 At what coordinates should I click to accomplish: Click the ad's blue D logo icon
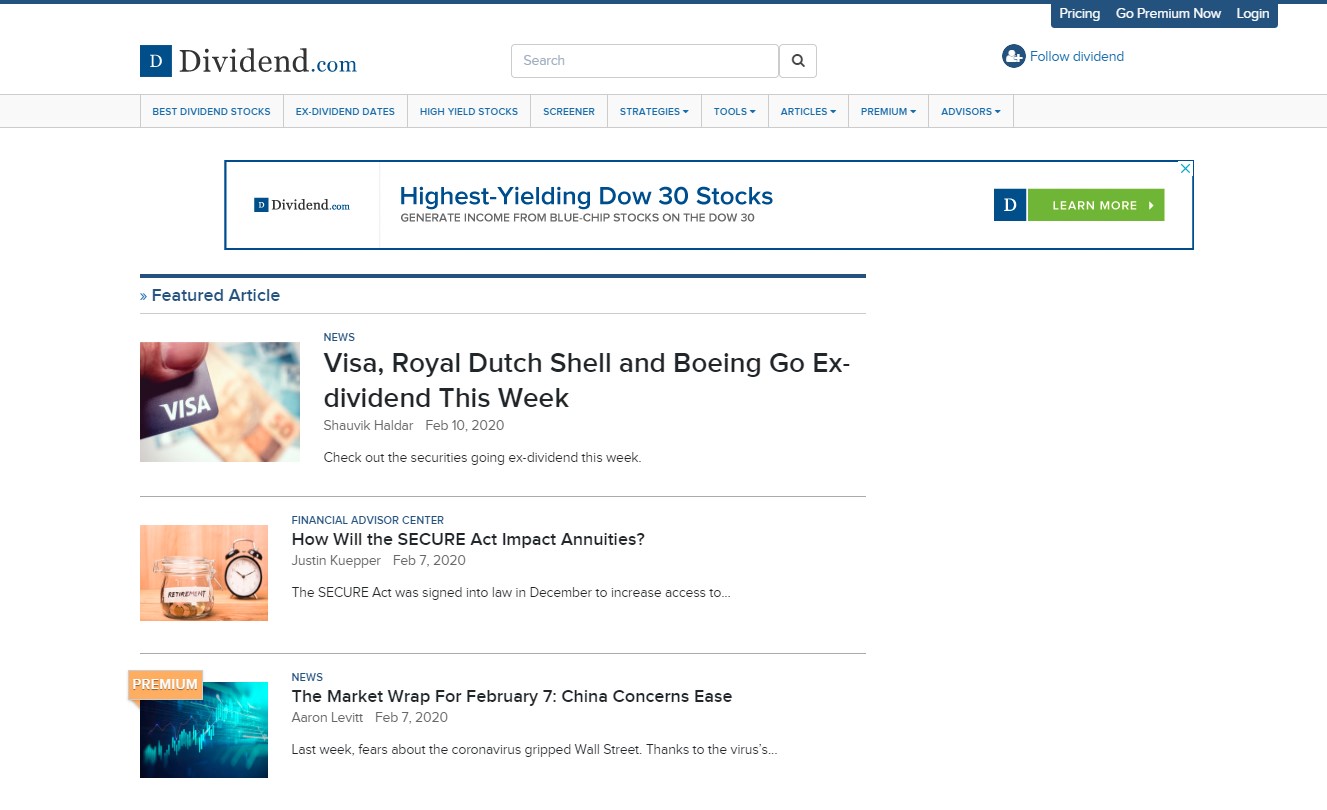1010,205
